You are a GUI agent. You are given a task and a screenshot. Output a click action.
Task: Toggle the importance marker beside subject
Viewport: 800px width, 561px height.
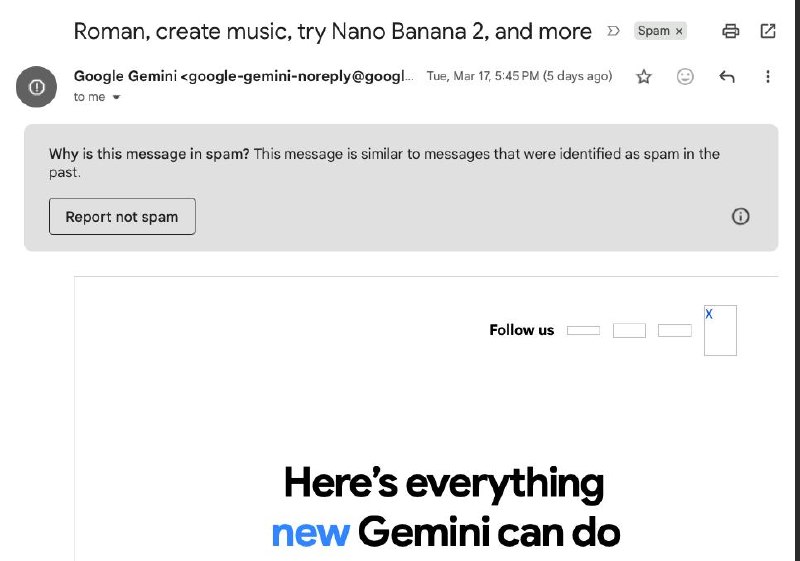(x=614, y=31)
